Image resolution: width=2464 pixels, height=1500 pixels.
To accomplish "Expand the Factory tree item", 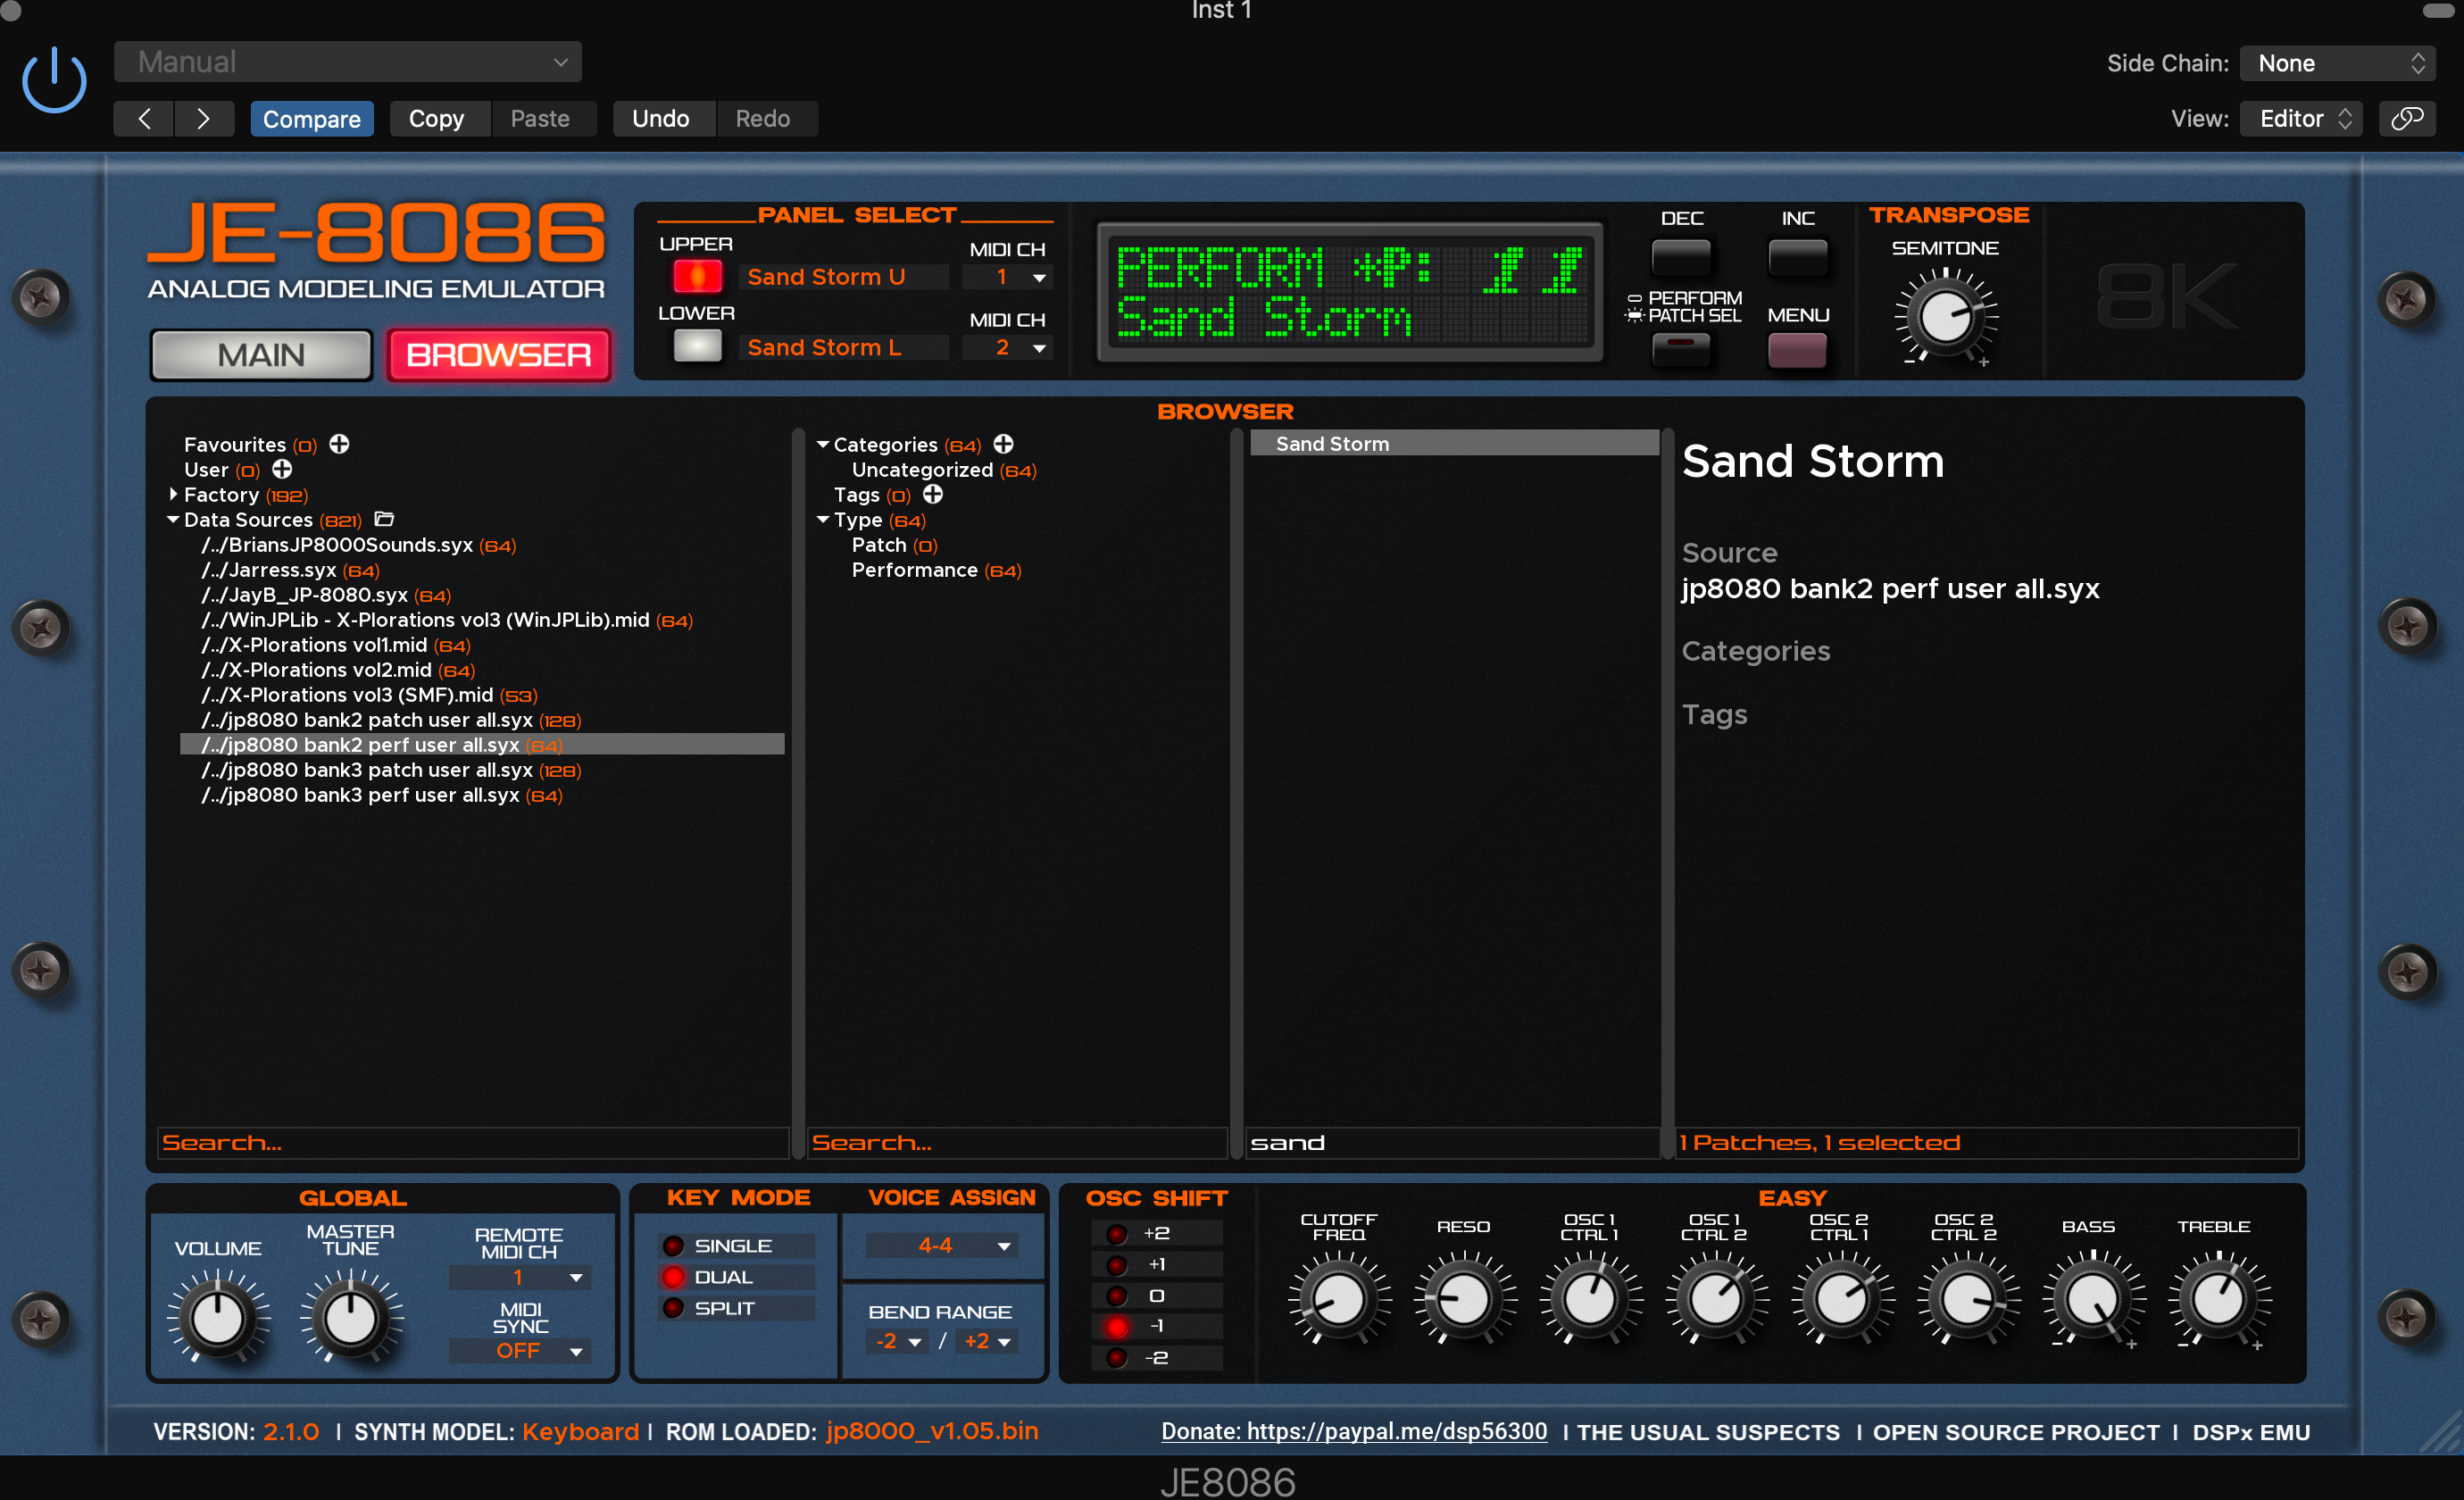I will [x=173, y=494].
